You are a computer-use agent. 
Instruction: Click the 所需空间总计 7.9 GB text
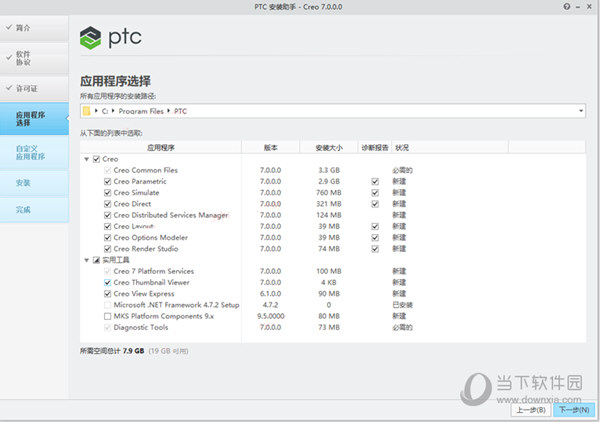pos(112,351)
